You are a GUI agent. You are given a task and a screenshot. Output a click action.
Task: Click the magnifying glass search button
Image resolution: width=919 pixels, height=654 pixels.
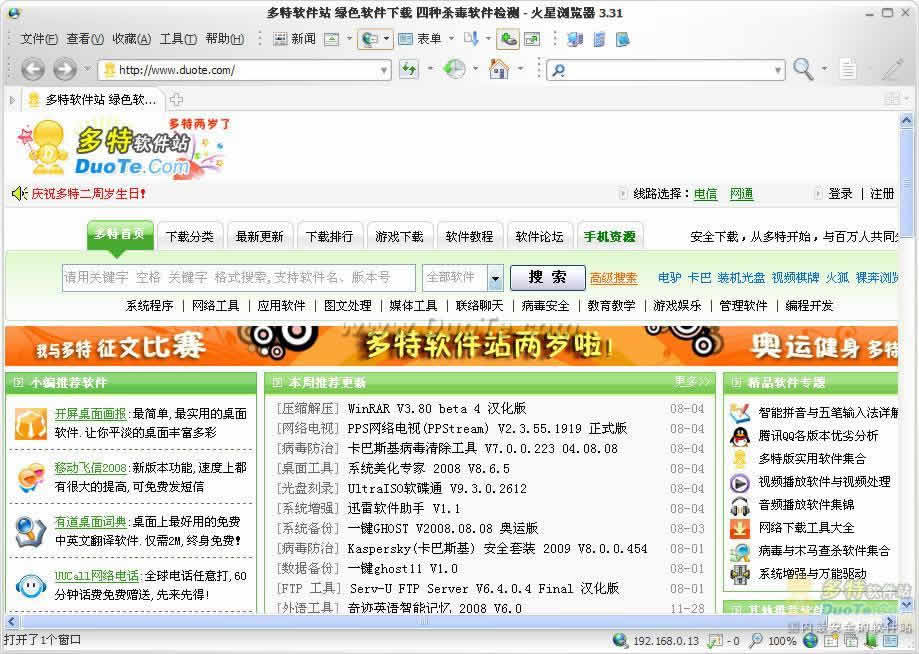pos(803,70)
